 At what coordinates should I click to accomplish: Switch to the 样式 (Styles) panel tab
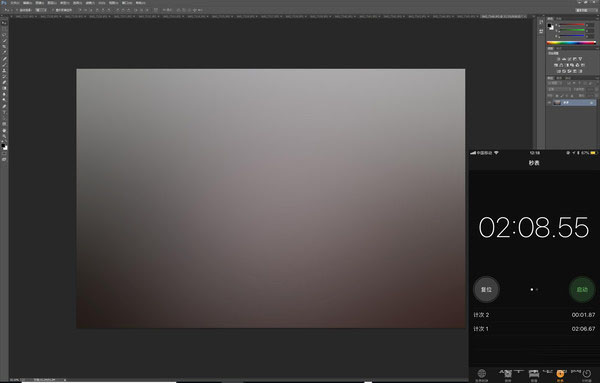[x=558, y=49]
